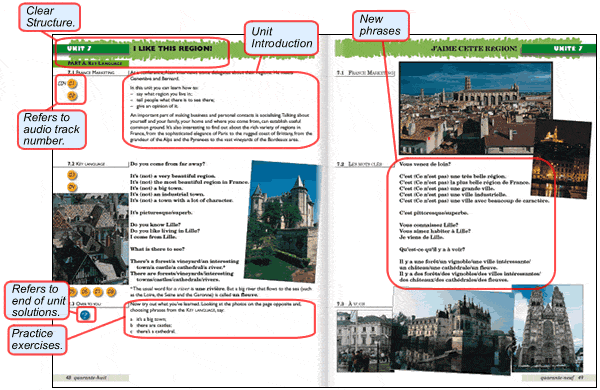Click the "Refers to audio track number." callout

pyautogui.click(x=52, y=129)
